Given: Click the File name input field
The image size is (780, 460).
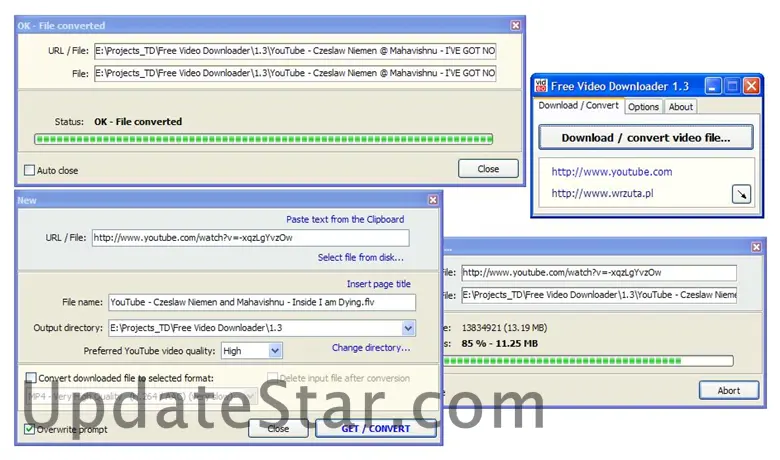Looking at the screenshot, I should click(x=262, y=302).
